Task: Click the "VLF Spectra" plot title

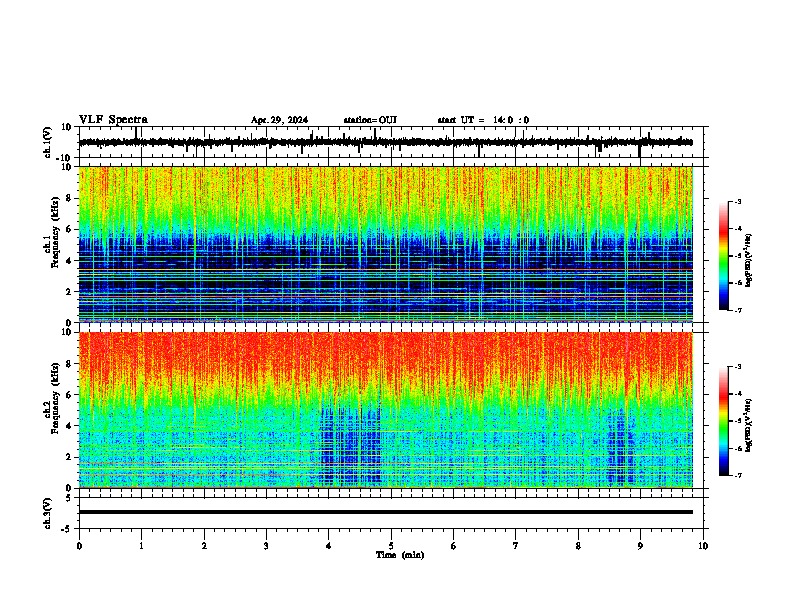Action: (113, 120)
